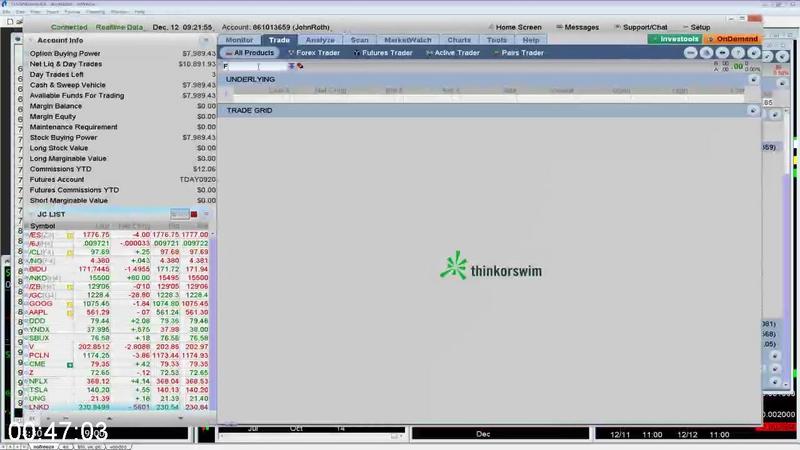Click the yellow icon on /ES row

[x=70, y=236]
